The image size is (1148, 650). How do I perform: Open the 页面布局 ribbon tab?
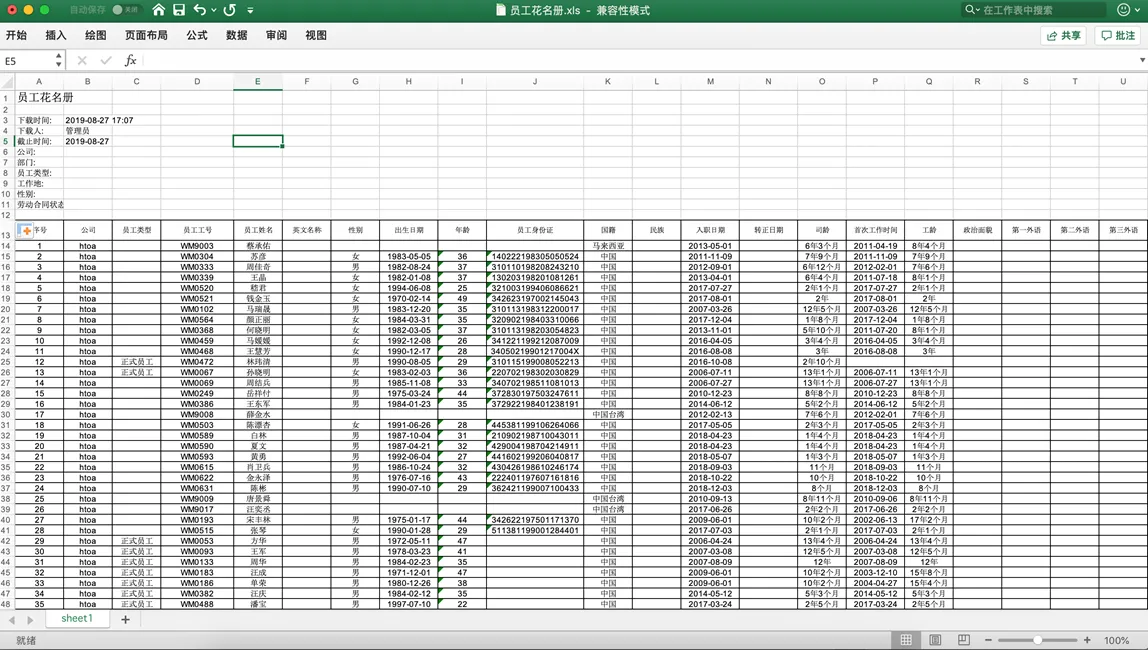[146, 35]
